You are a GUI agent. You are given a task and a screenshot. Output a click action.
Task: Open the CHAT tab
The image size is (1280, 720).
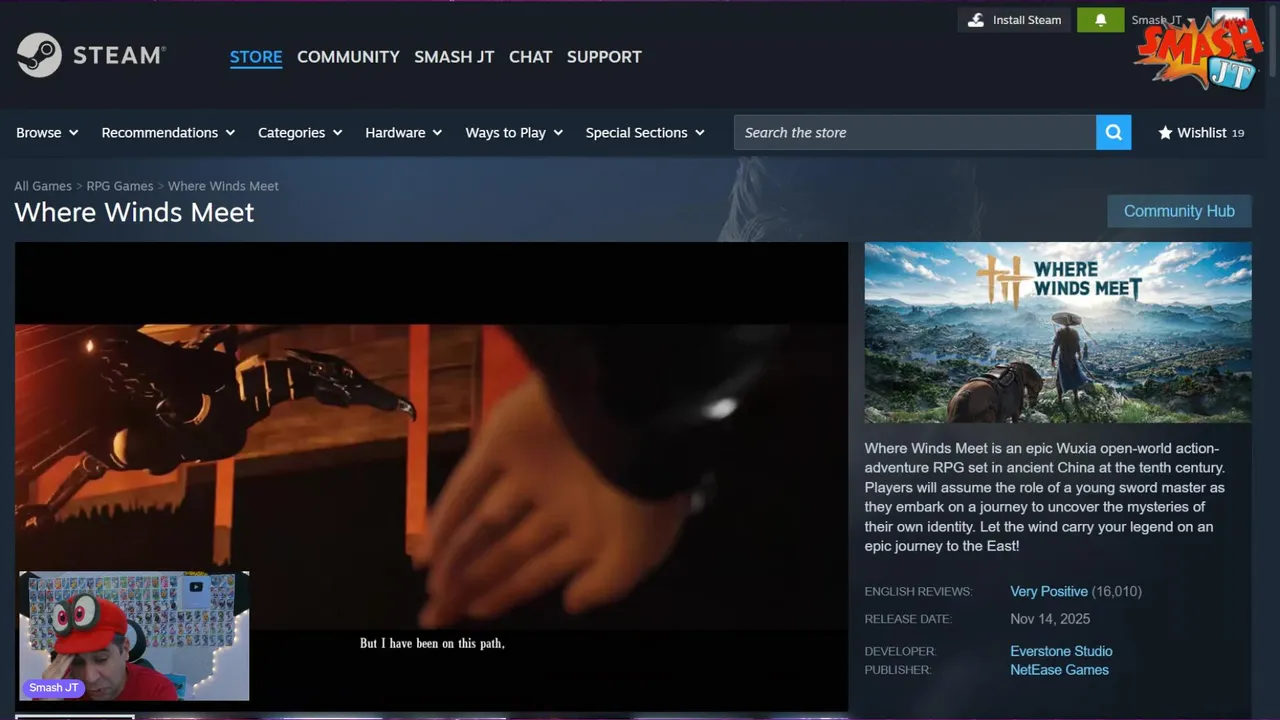530,57
